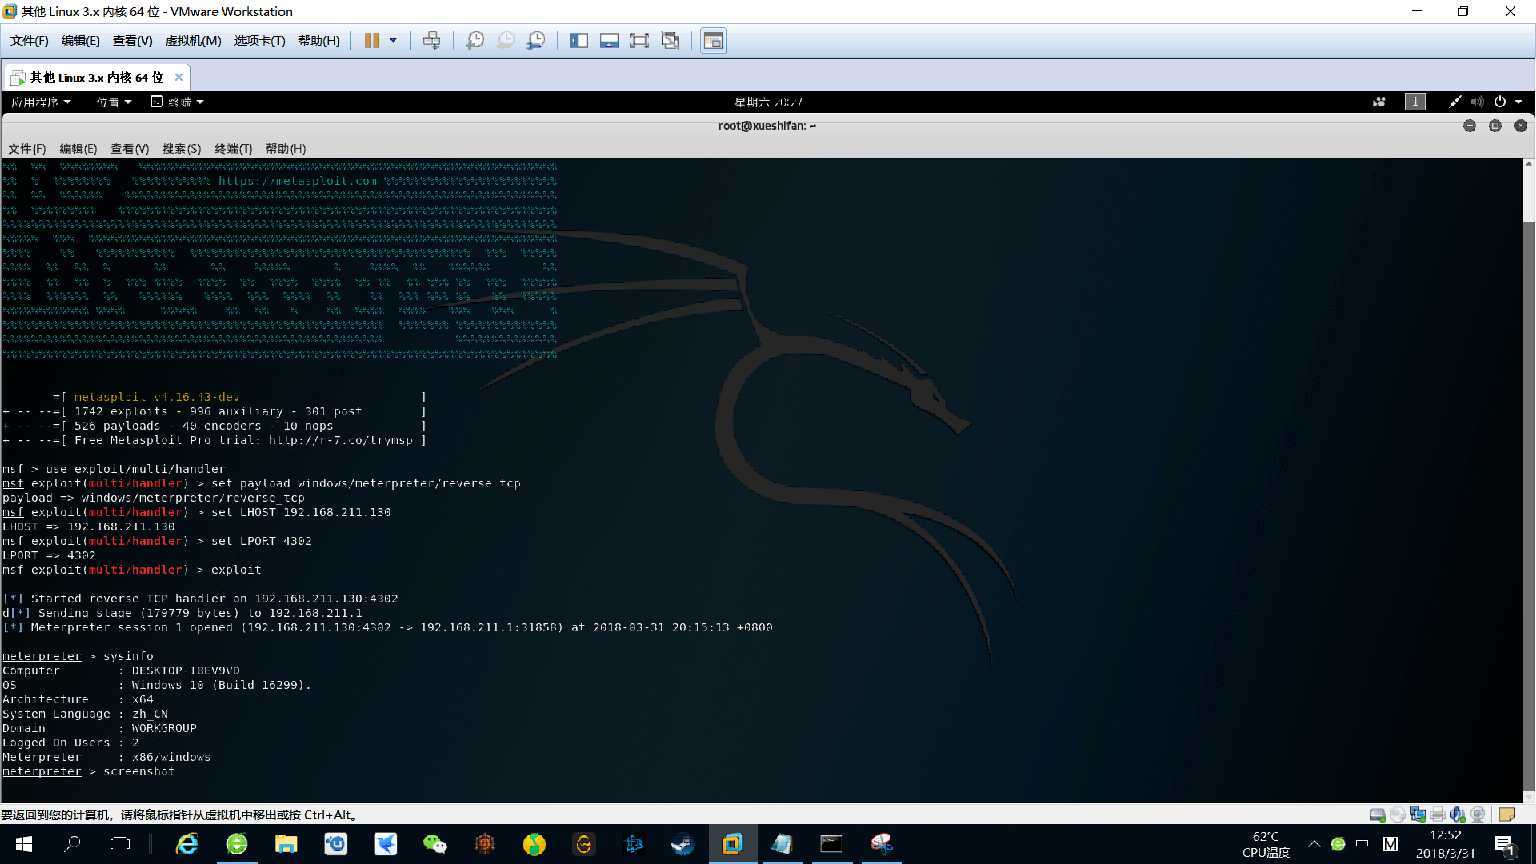
Task: Take a snapshot of the virtual machine
Action: coord(475,40)
